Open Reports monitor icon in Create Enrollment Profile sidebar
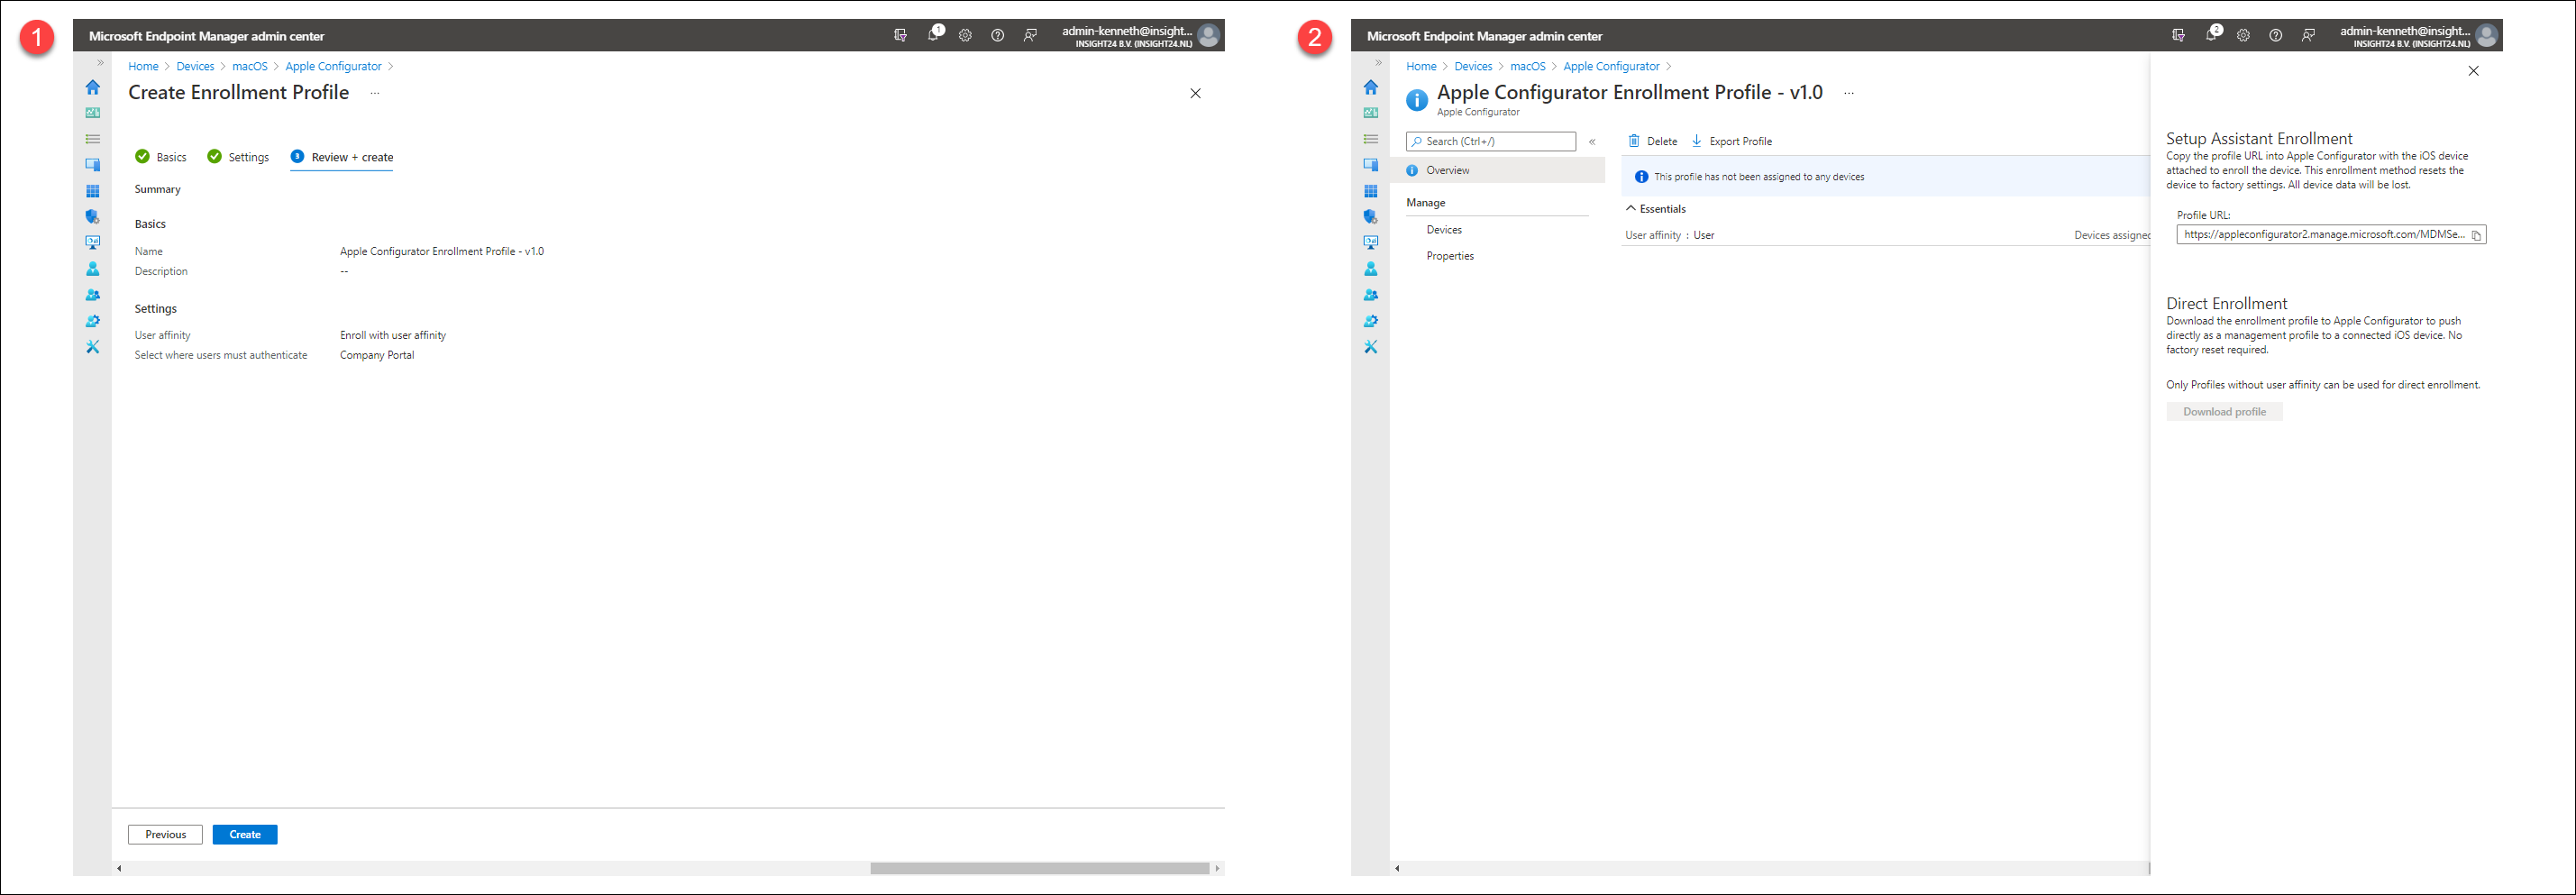 [93, 243]
